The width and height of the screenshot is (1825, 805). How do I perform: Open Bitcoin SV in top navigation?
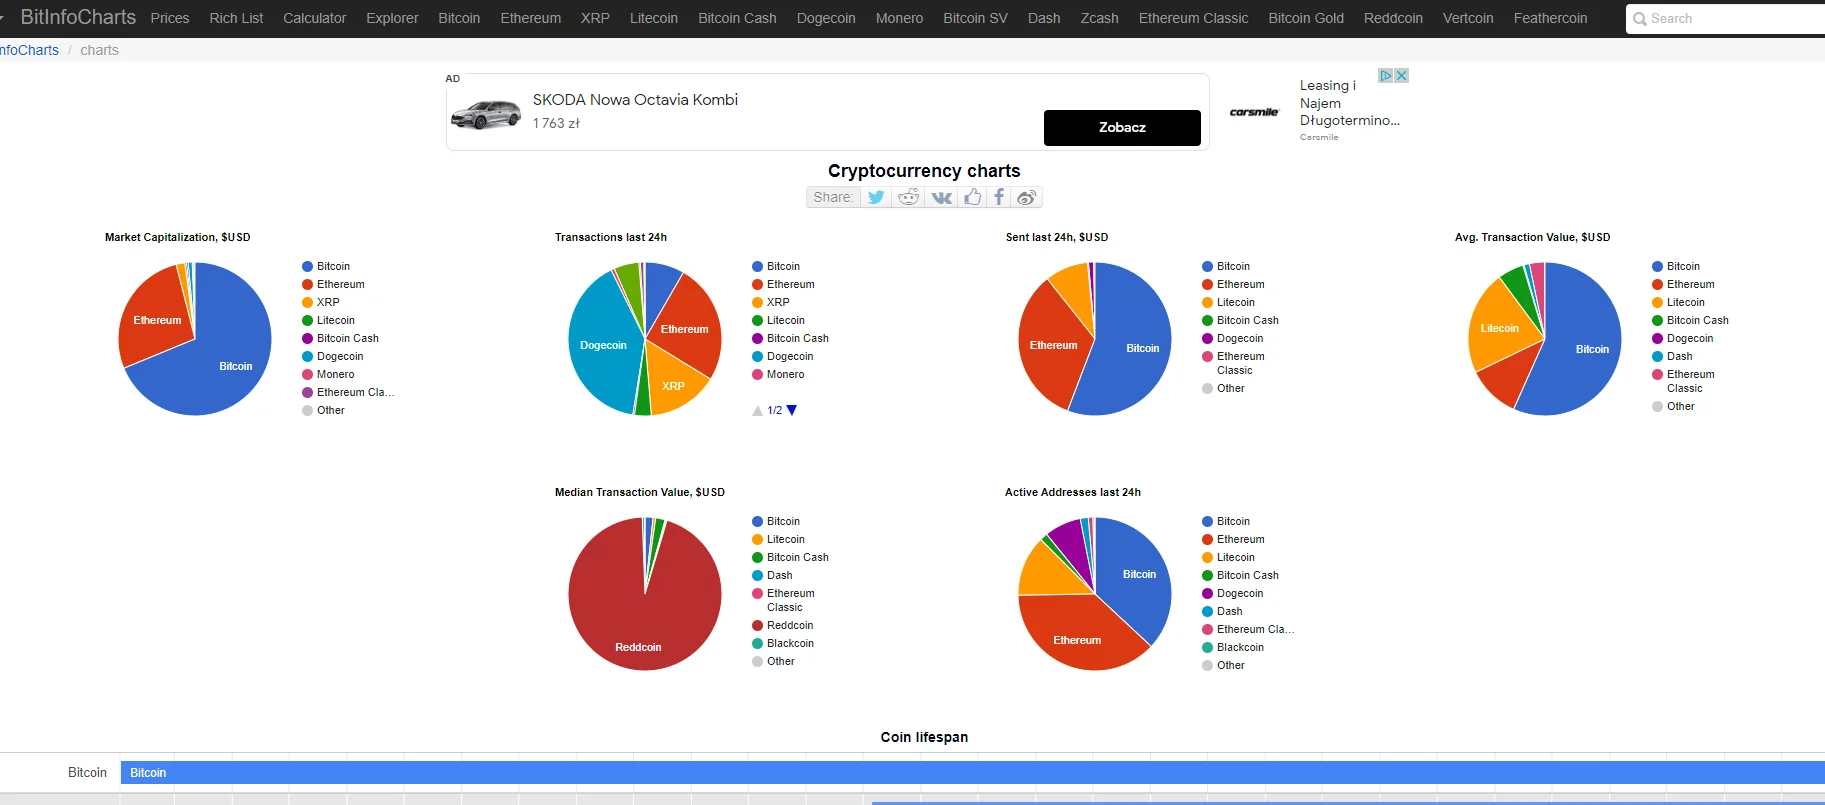975,18
